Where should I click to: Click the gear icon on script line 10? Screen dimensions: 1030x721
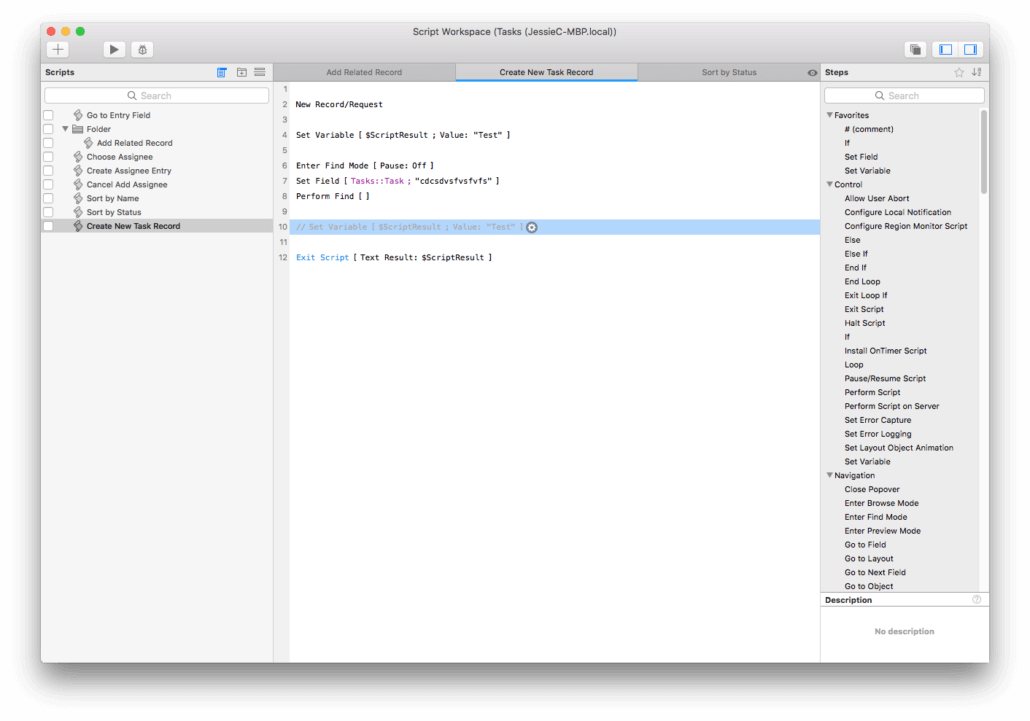(532, 227)
